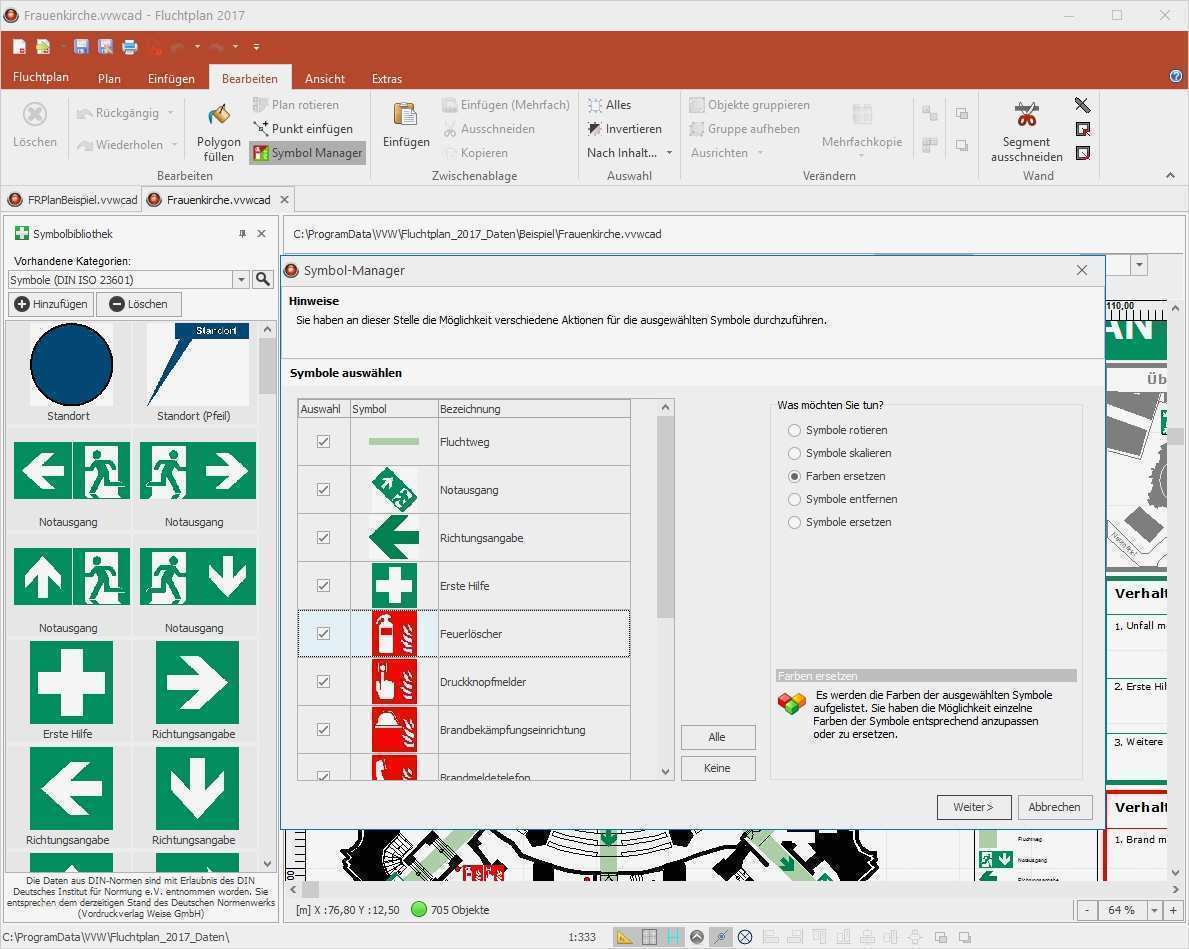The image size is (1189, 949).
Task: Select Segment ausschneiden scissors tool
Action: click(x=1026, y=114)
